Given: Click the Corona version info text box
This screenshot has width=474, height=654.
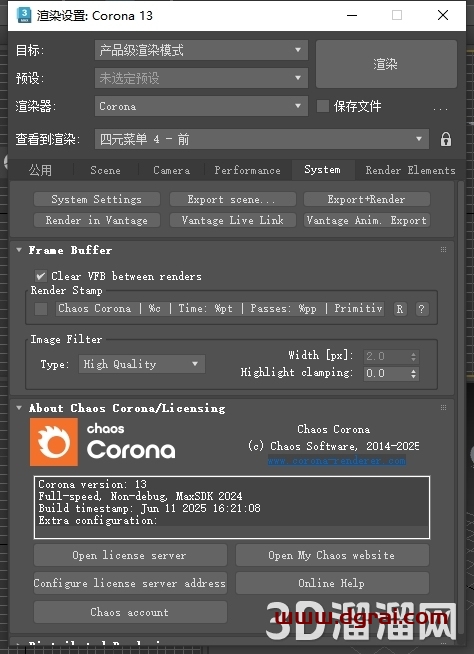Looking at the screenshot, I should tap(232, 507).
